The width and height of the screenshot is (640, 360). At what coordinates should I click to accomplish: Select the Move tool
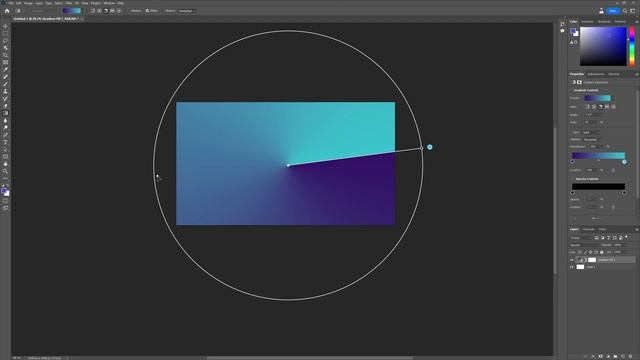coord(5,26)
